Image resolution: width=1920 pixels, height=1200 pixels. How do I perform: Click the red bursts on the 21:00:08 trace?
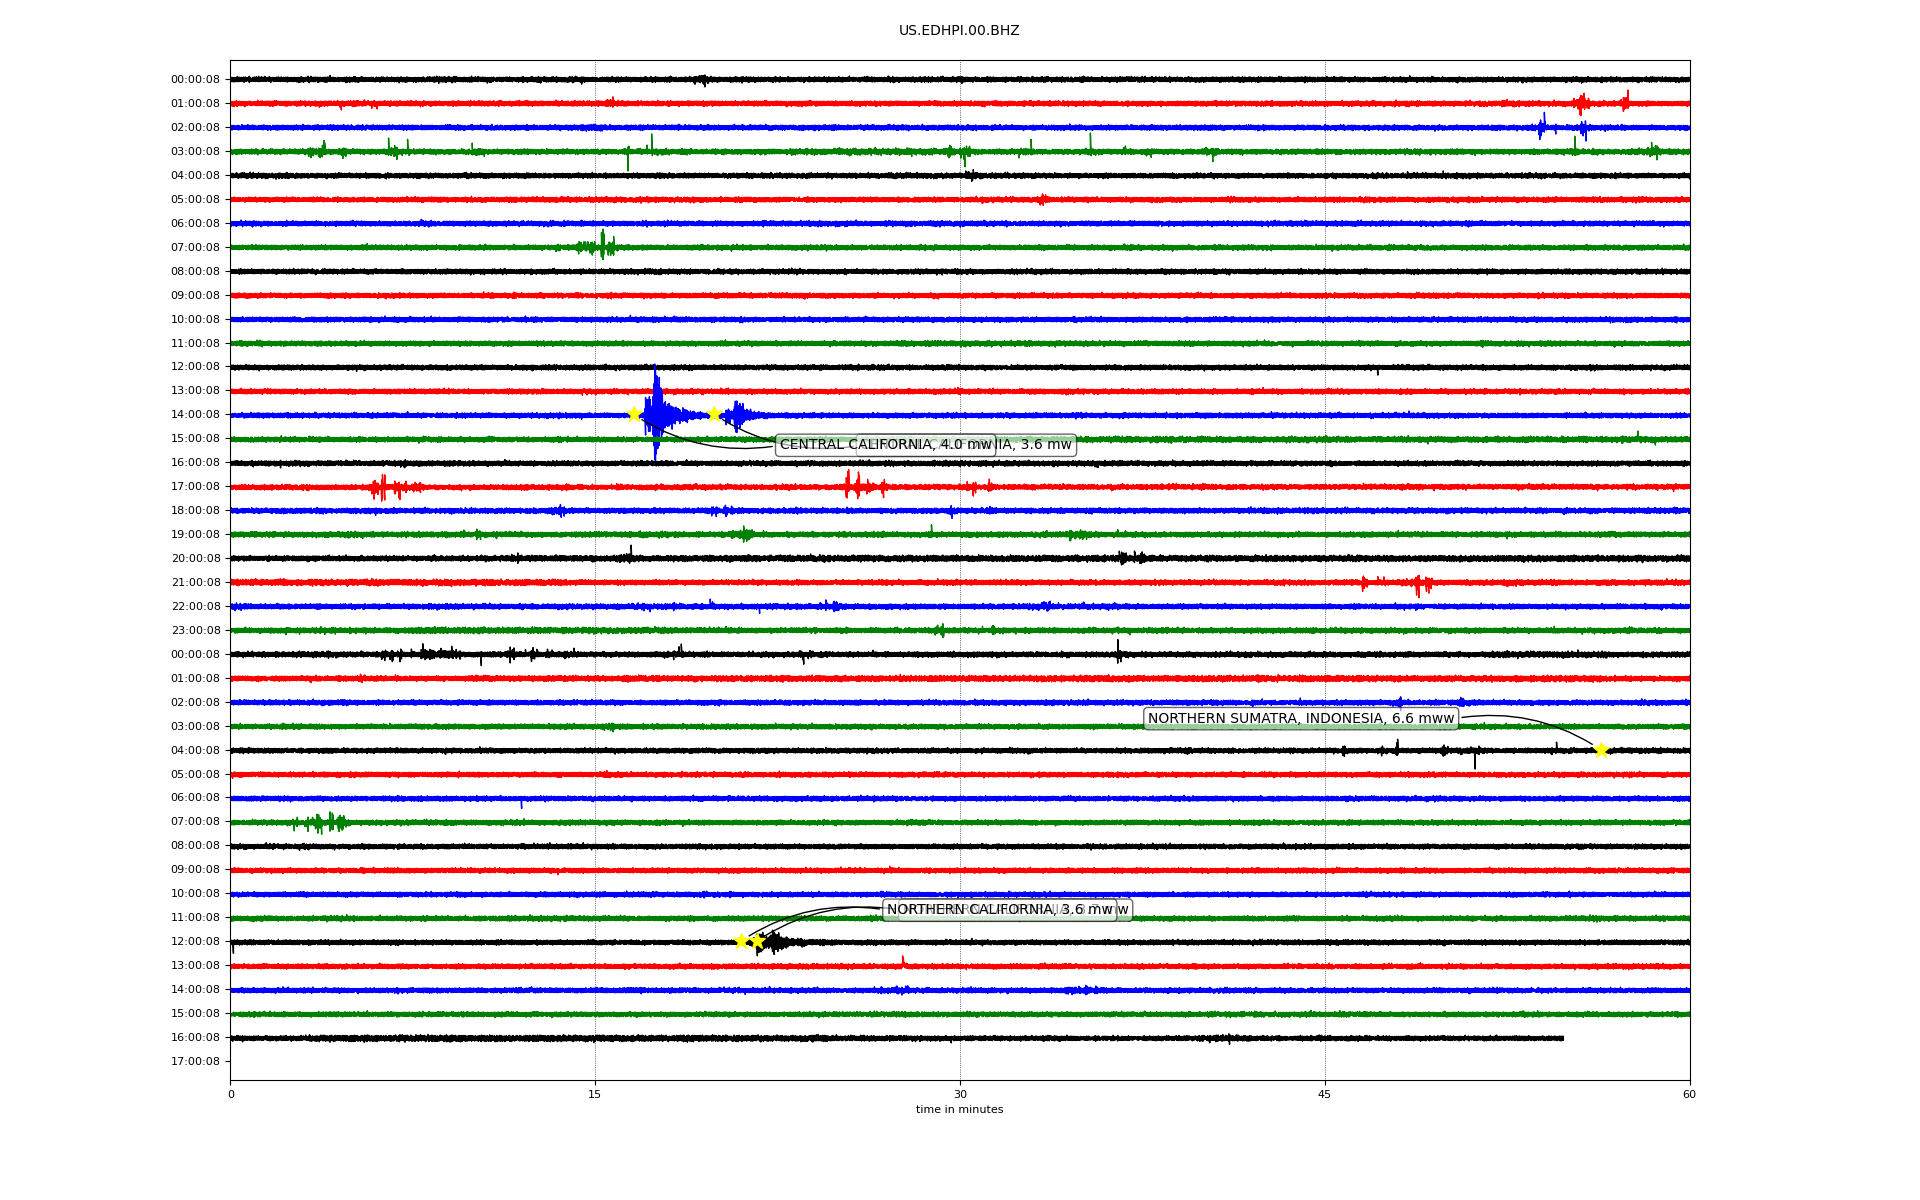(x=1418, y=584)
